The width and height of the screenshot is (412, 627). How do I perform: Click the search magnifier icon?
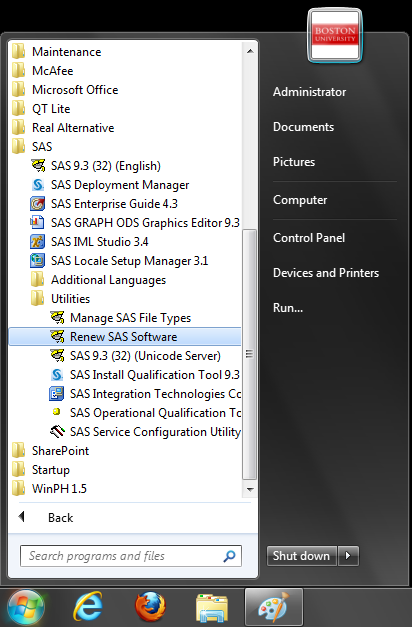click(230, 556)
